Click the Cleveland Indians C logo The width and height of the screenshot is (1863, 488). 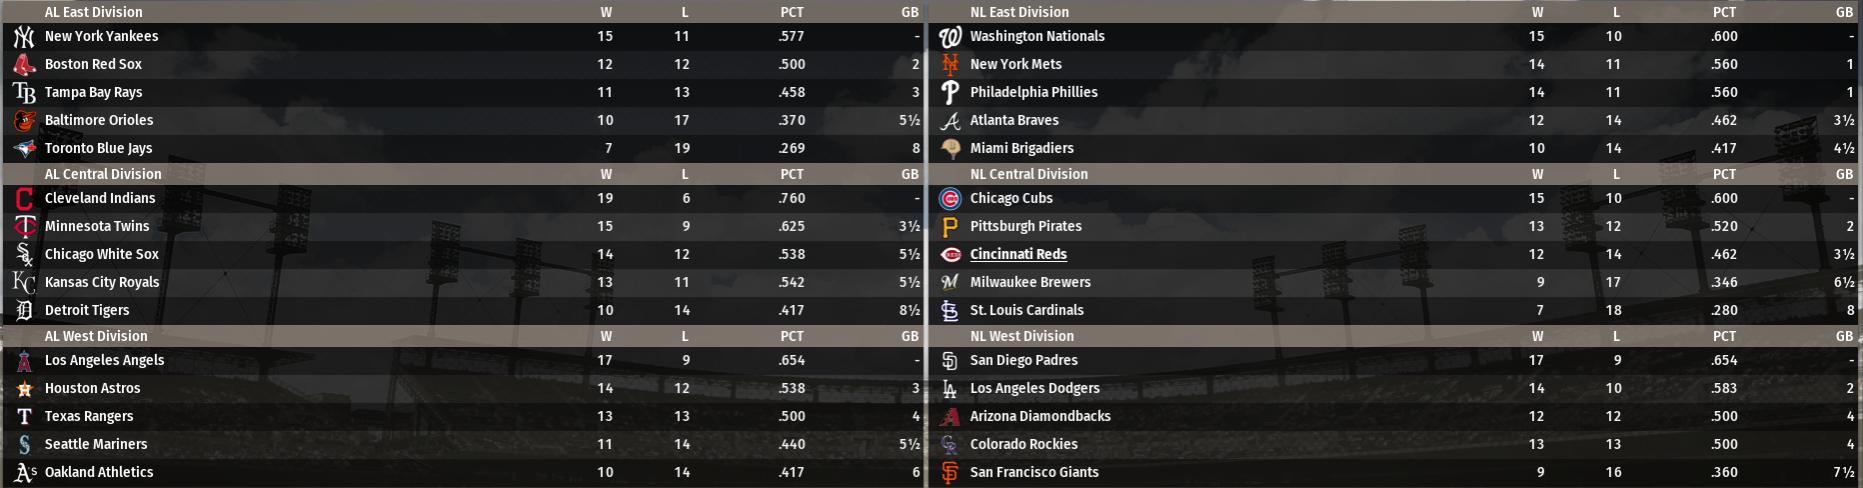tap(24, 199)
